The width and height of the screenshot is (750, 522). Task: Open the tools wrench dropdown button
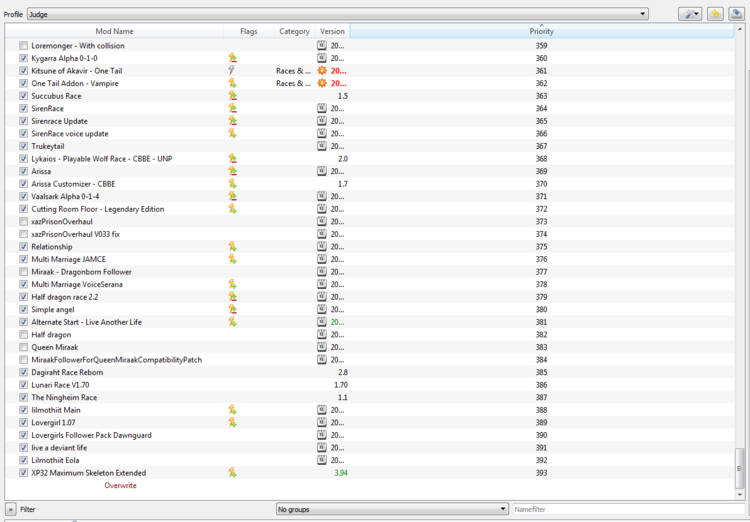click(690, 14)
